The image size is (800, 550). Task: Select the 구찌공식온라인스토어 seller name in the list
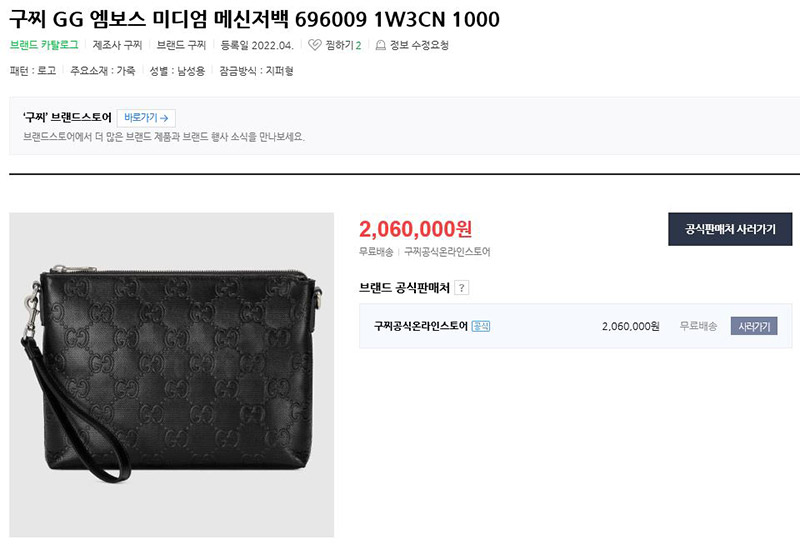pos(421,326)
